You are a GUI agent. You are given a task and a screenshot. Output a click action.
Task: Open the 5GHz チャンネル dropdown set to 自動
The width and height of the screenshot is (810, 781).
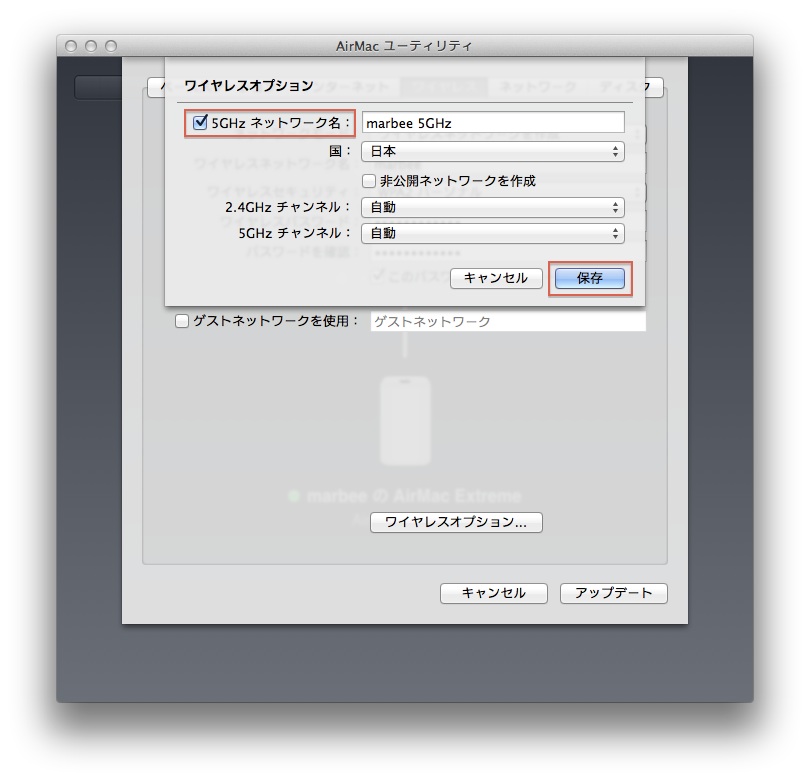(493, 235)
